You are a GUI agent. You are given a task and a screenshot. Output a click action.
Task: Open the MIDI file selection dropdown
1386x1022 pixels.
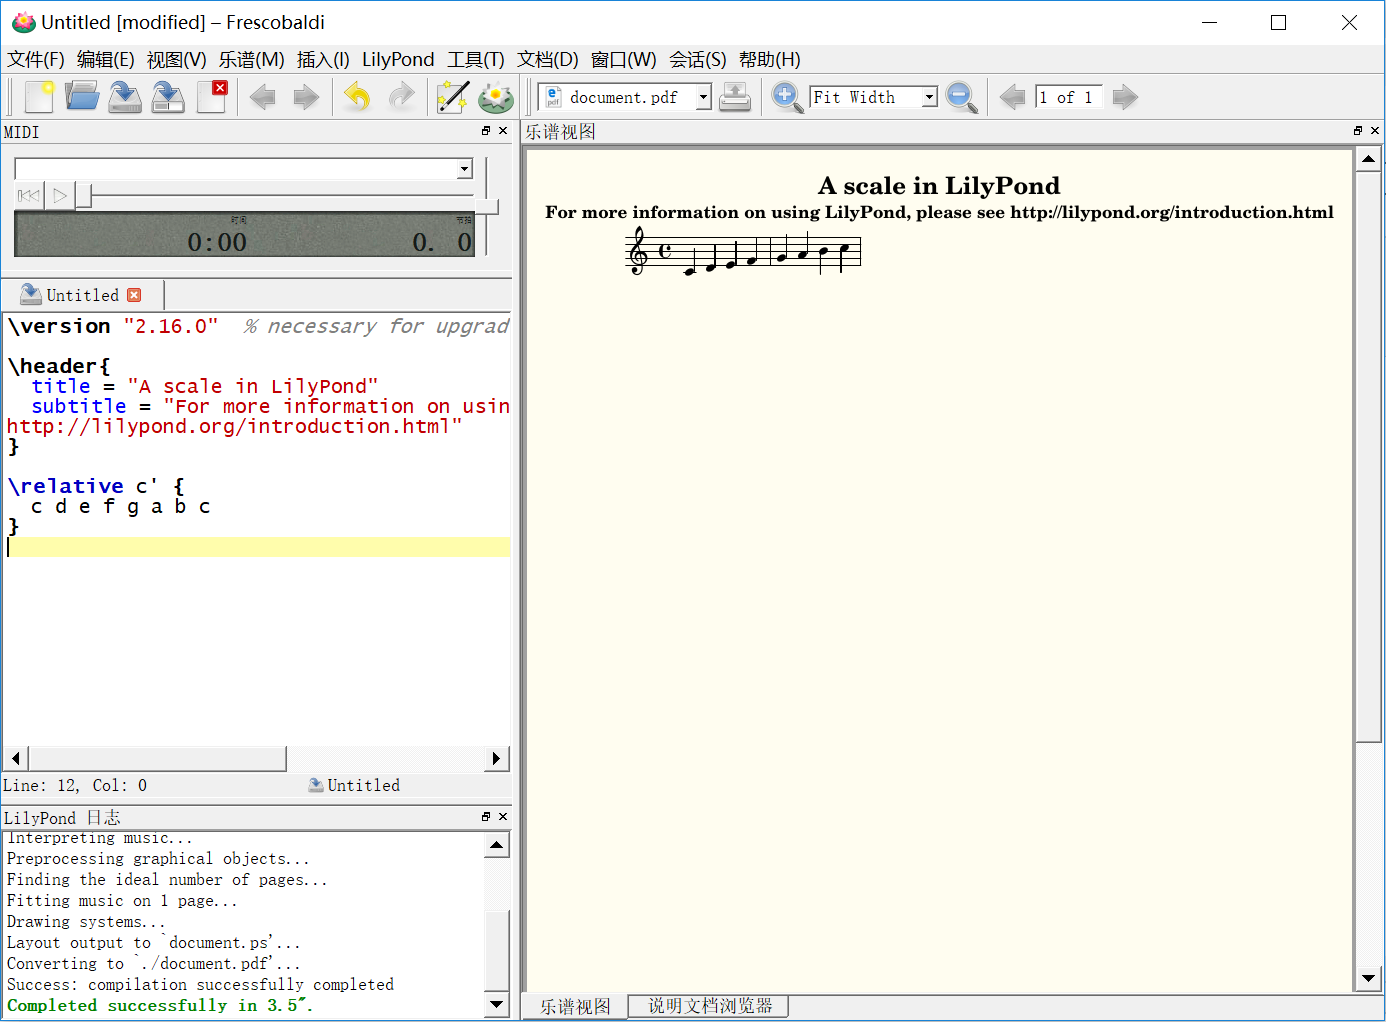pyautogui.click(x=465, y=169)
